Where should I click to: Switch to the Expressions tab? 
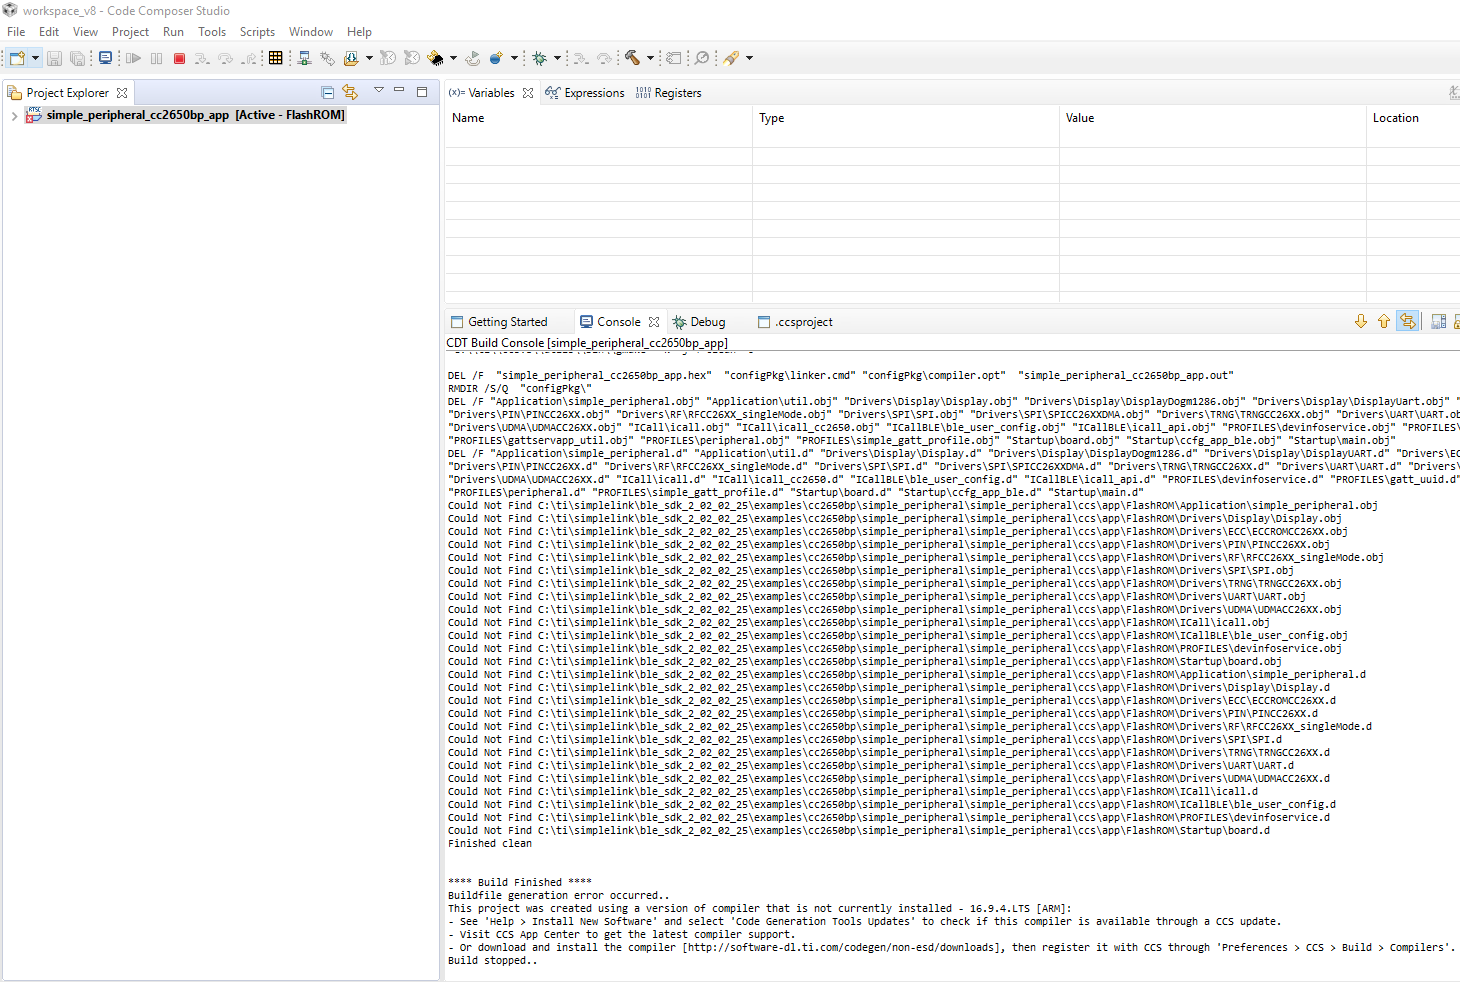[x=585, y=93]
